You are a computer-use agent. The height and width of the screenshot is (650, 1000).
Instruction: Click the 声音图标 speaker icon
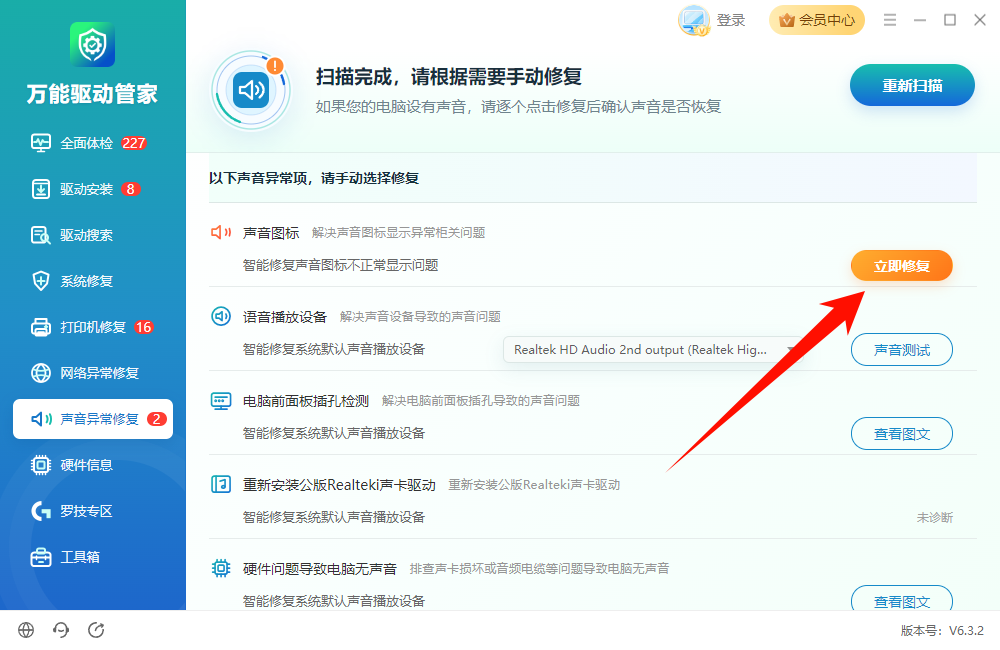click(221, 232)
